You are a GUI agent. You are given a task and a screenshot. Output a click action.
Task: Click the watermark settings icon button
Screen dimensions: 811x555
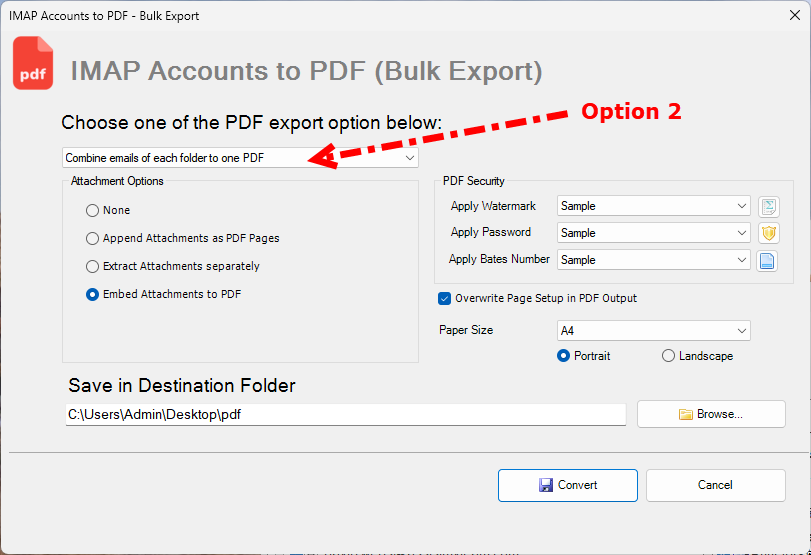tap(768, 207)
